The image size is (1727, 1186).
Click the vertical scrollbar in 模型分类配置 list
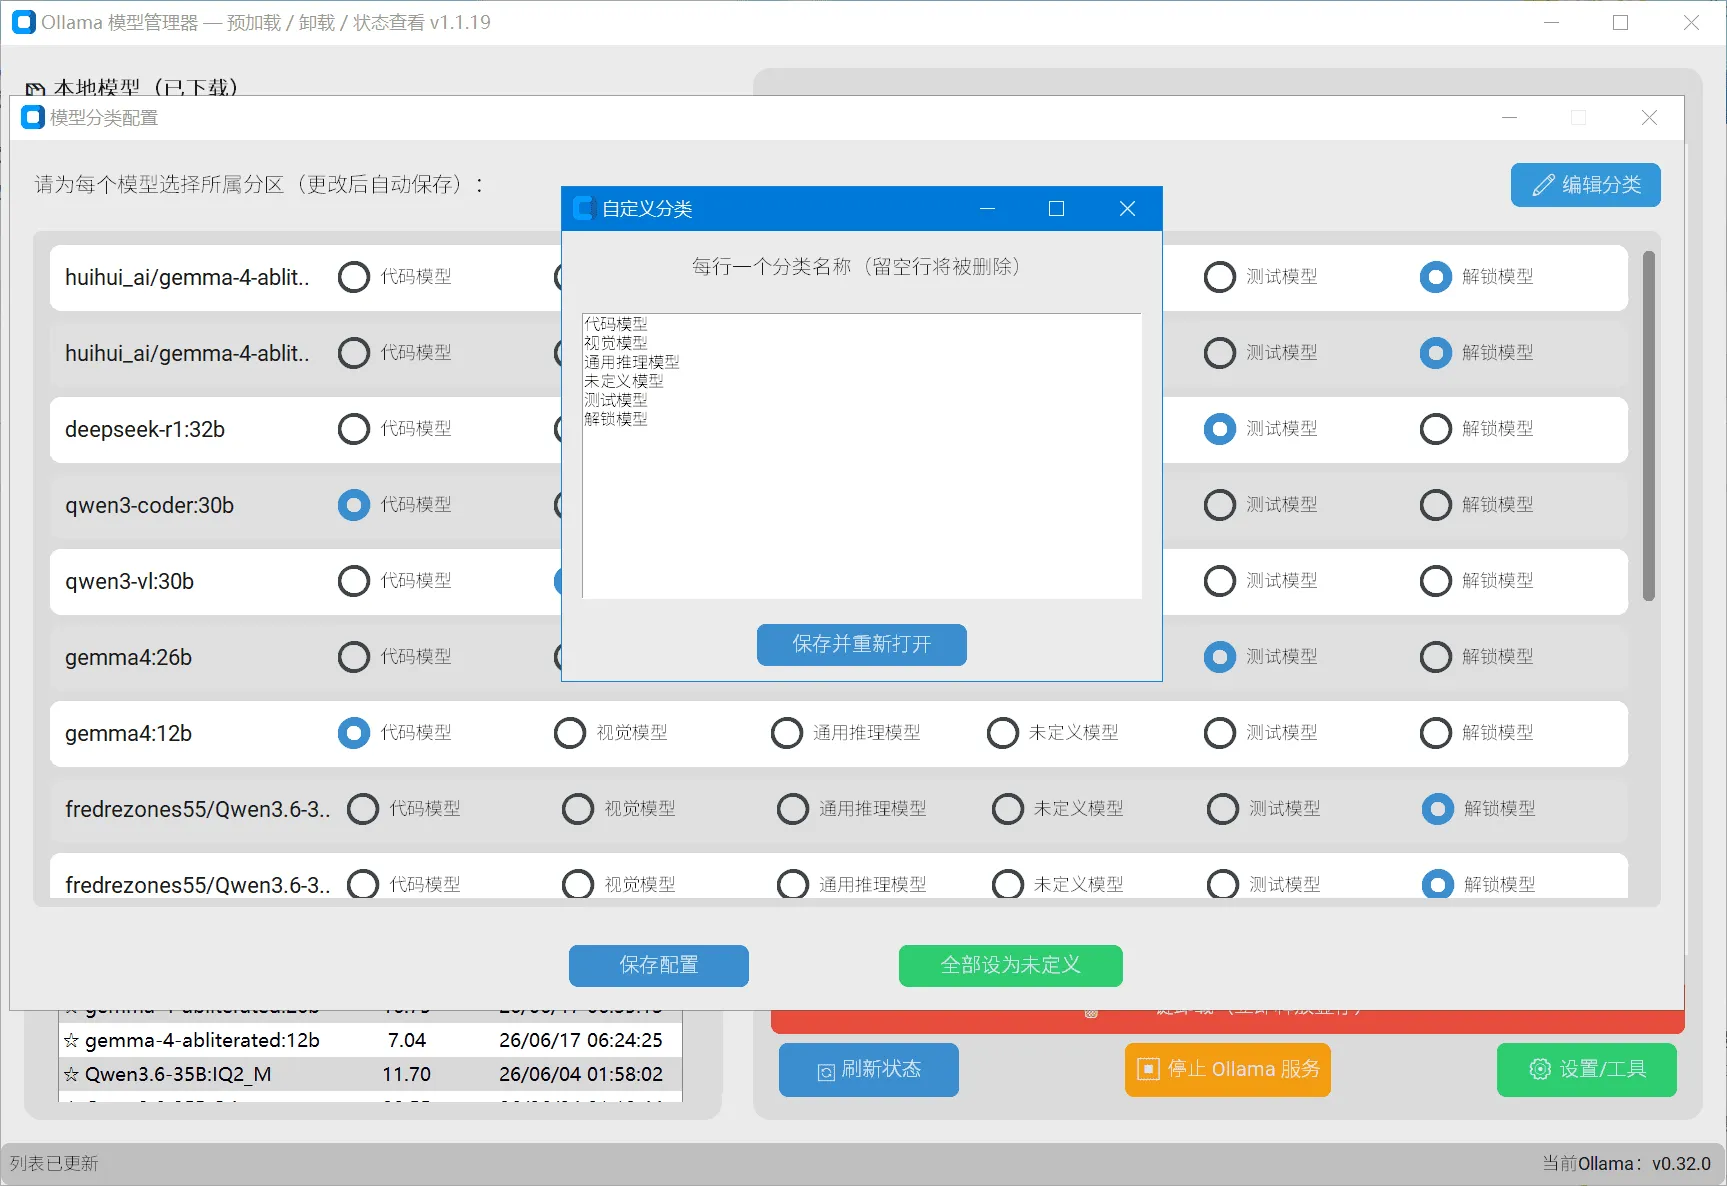click(x=1648, y=426)
